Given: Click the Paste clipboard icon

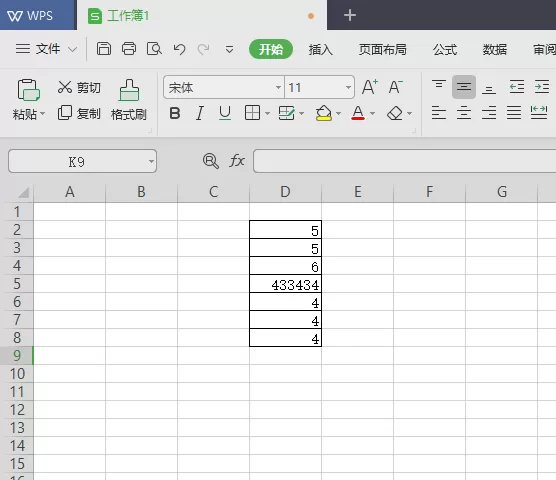Looking at the screenshot, I should point(28,90).
